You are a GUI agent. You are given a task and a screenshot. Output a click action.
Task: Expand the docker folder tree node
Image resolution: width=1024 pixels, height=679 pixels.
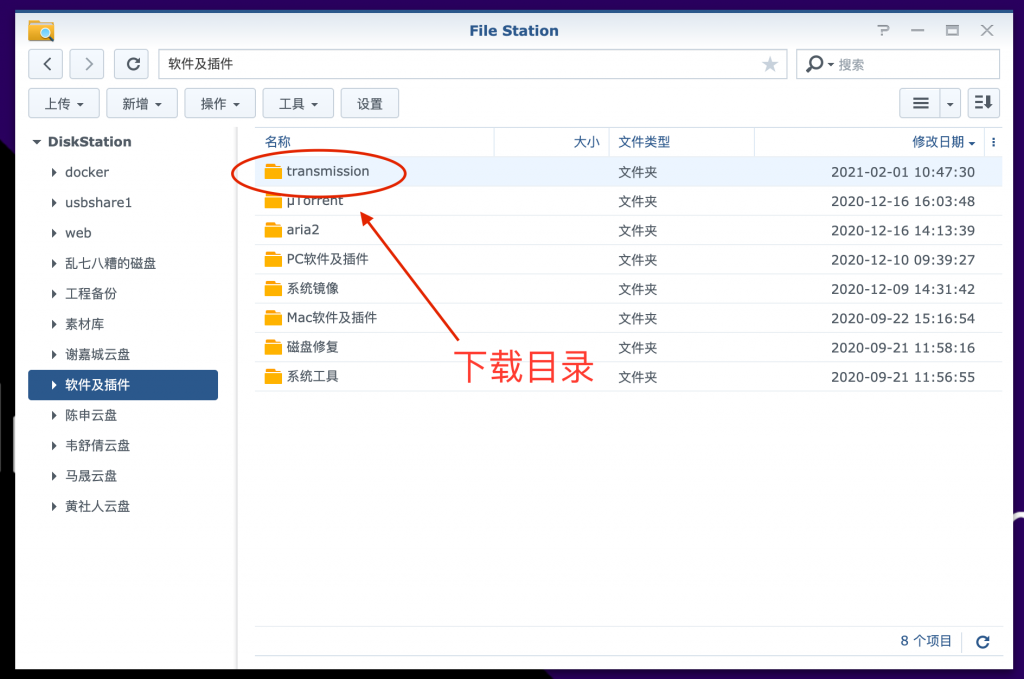pyautogui.click(x=54, y=172)
